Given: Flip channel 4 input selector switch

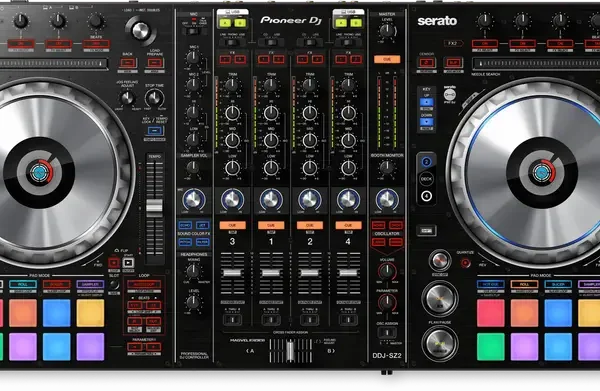Looking at the screenshot, I should [348, 42].
